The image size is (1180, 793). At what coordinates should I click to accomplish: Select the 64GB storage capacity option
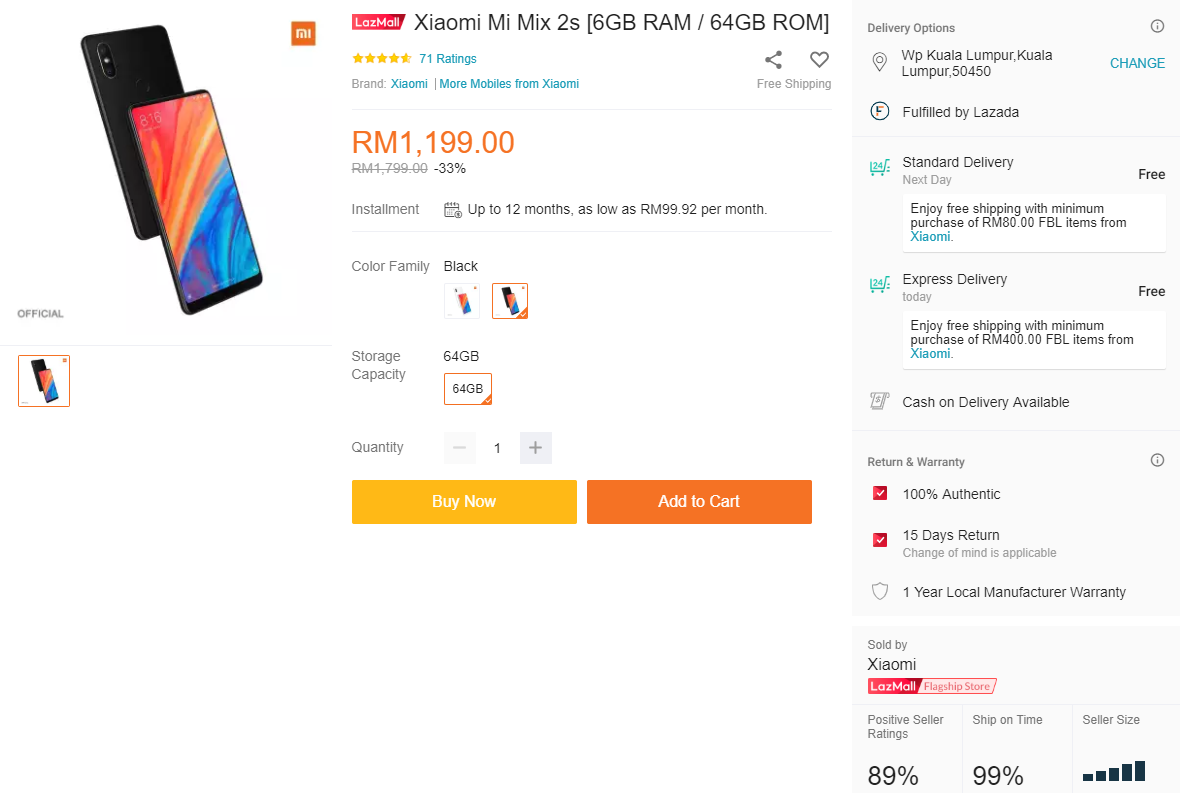[468, 389]
